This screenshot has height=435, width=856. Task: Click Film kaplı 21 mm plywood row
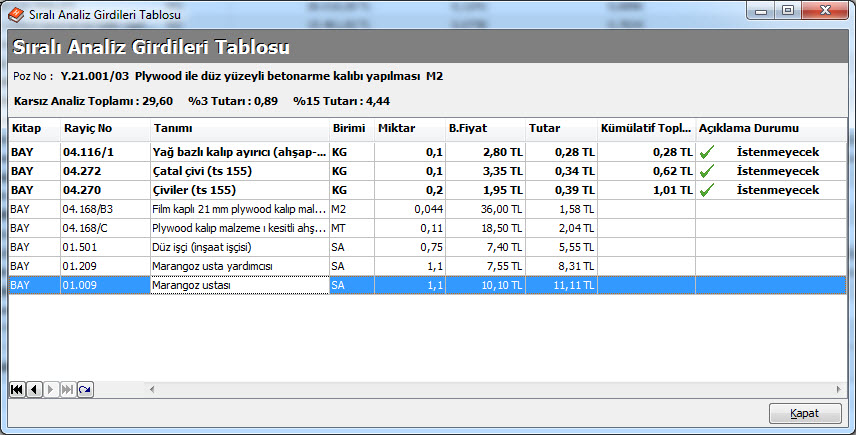(238, 209)
